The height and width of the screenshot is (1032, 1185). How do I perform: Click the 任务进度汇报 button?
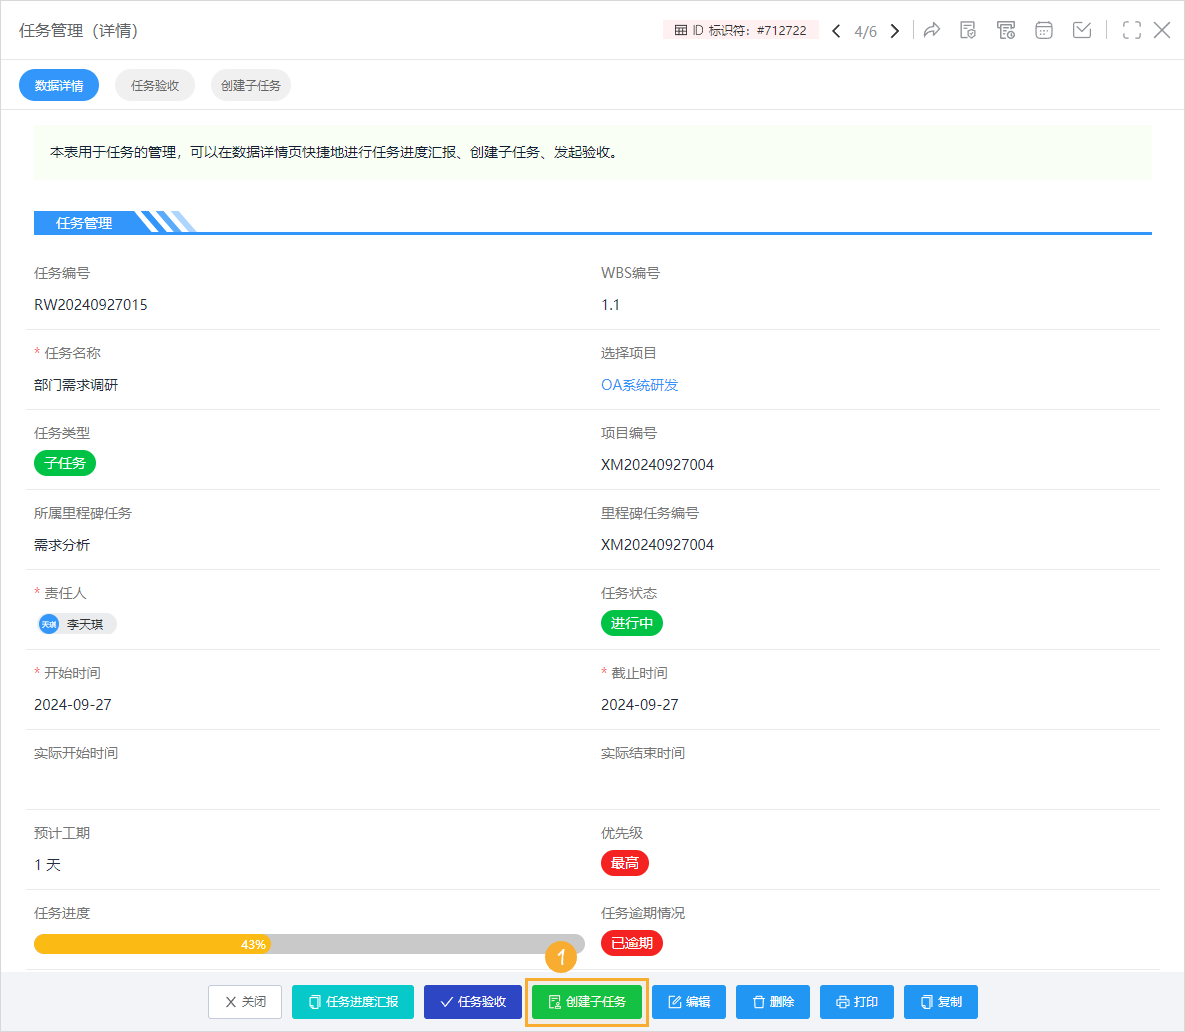(x=353, y=1002)
